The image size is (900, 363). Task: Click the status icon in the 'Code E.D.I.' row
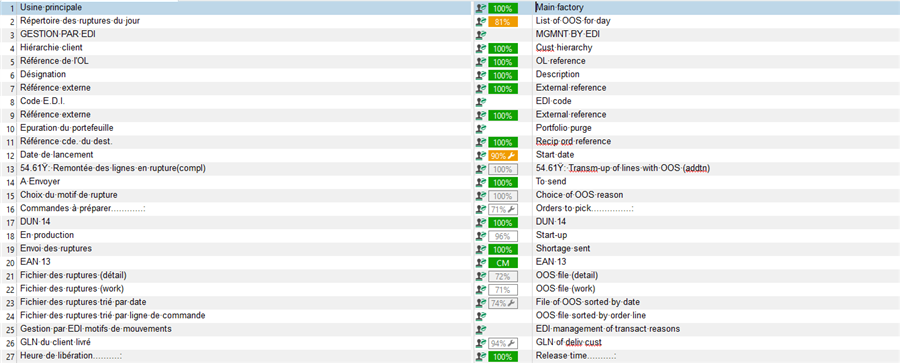click(x=481, y=102)
